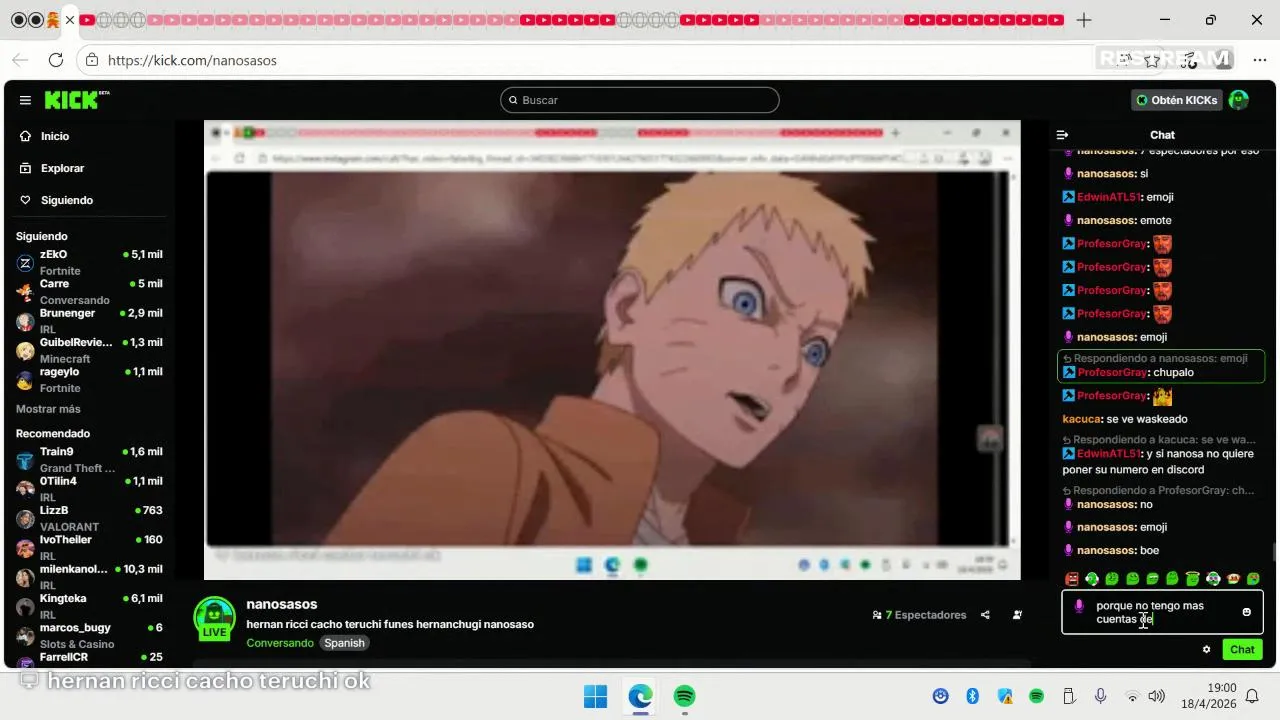Click kacuca username in chat

[1081, 419]
